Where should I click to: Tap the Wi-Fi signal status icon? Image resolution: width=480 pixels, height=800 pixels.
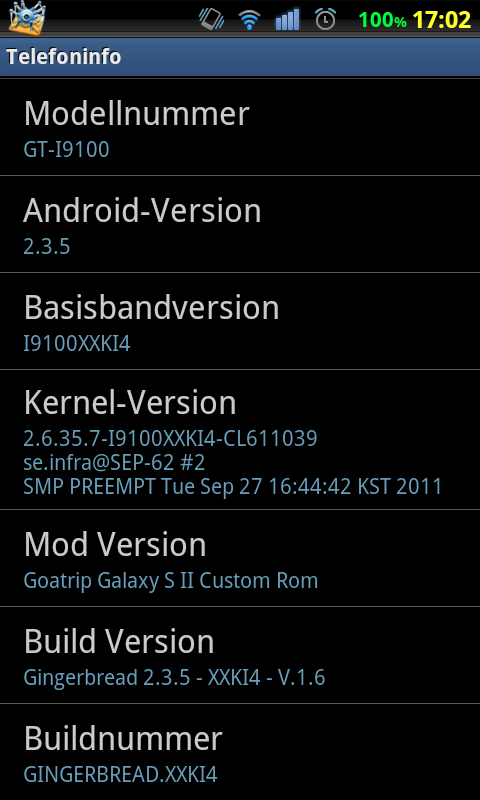pyautogui.click(x=249, y=20)
